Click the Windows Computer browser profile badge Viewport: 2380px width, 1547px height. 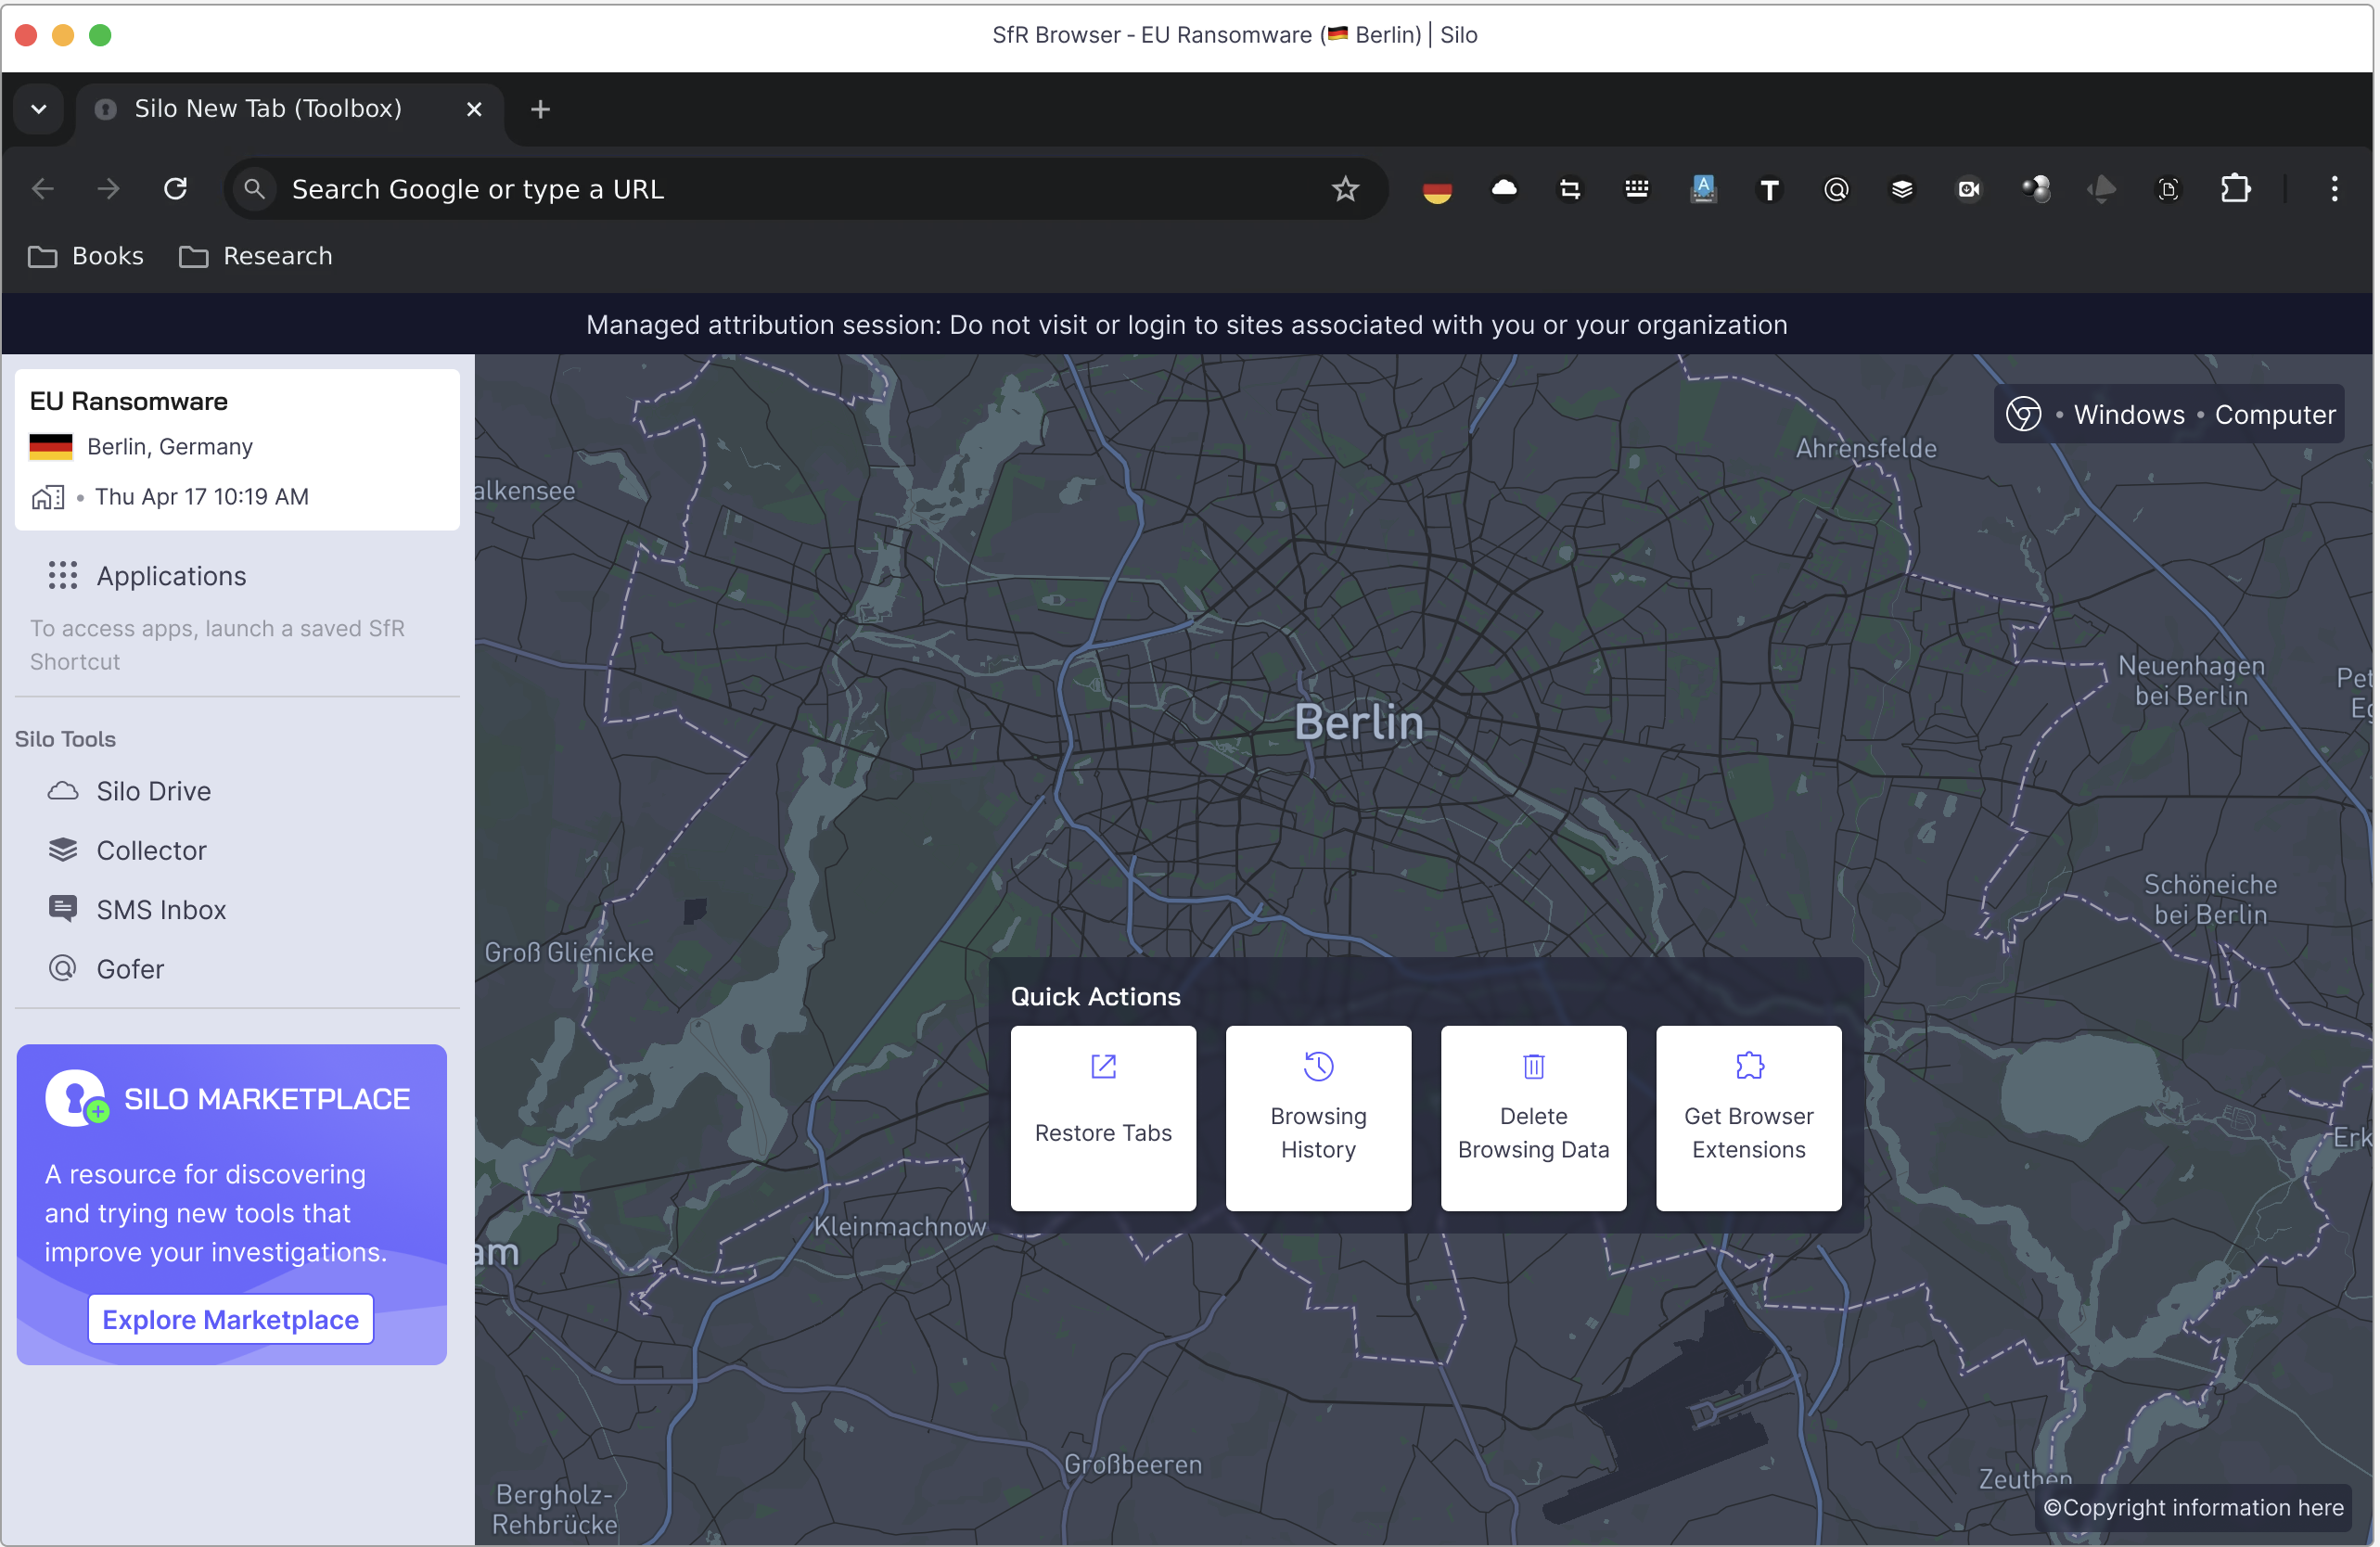2169,414
